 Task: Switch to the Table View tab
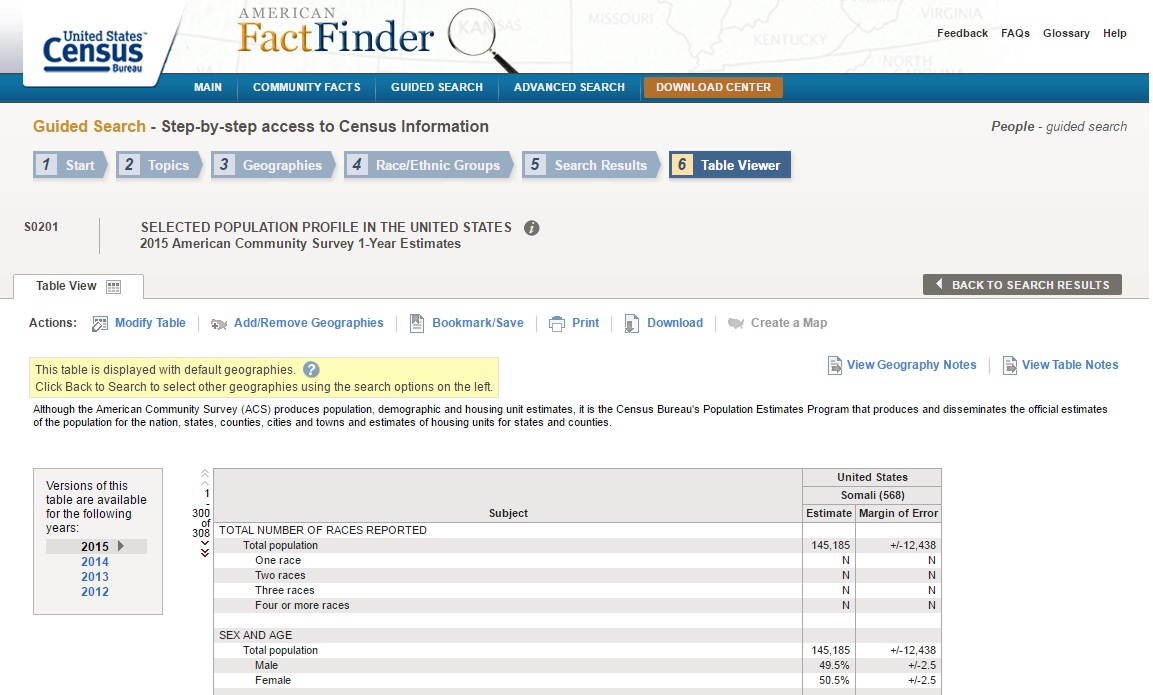click(78, 286)
